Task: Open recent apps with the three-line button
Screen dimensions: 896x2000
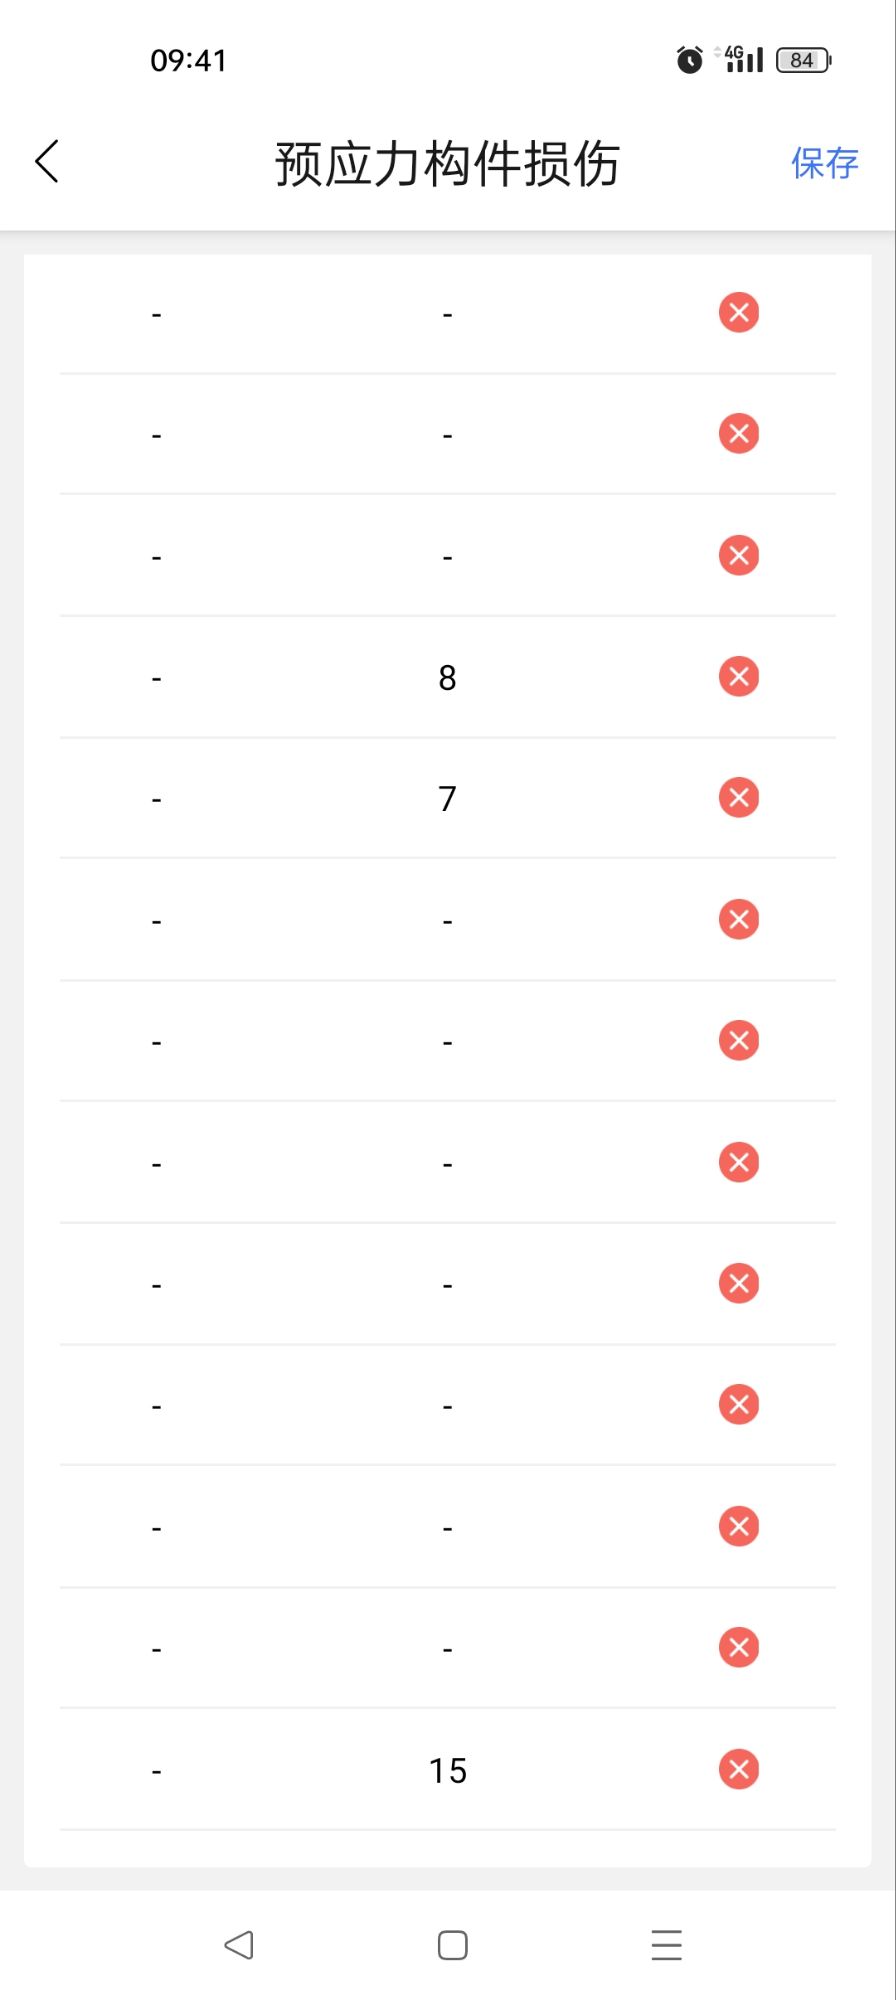Action: coord(666,1945)
